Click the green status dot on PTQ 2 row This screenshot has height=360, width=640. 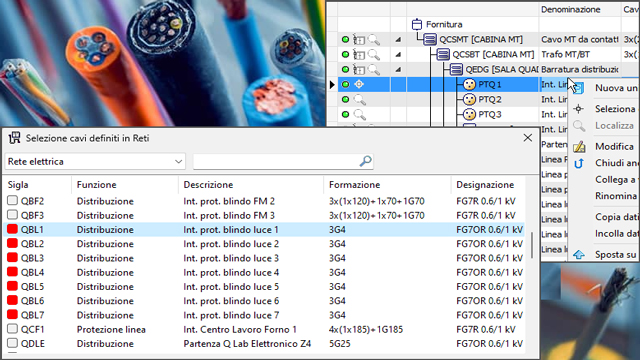click(345, 99)
